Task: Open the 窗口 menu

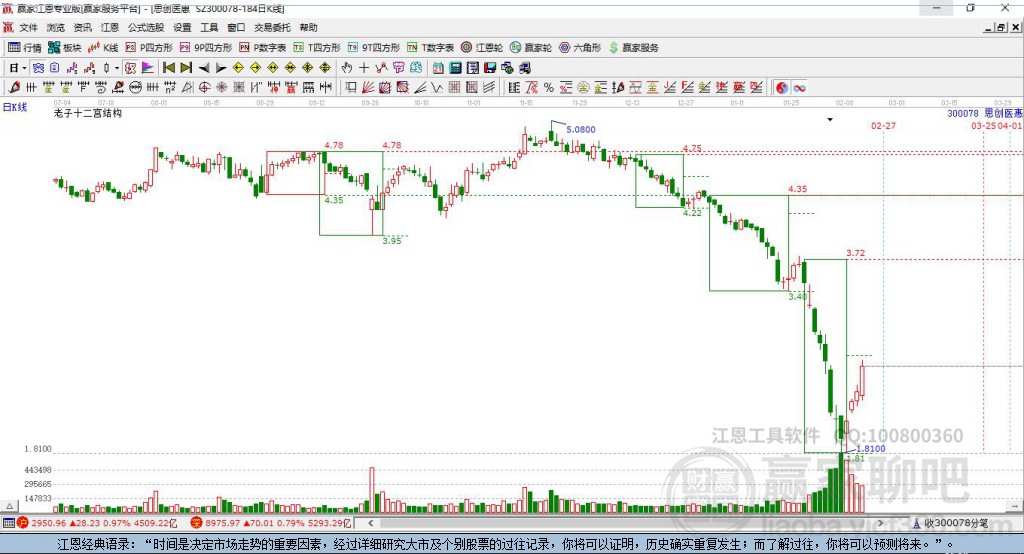Action: (236, 27)
